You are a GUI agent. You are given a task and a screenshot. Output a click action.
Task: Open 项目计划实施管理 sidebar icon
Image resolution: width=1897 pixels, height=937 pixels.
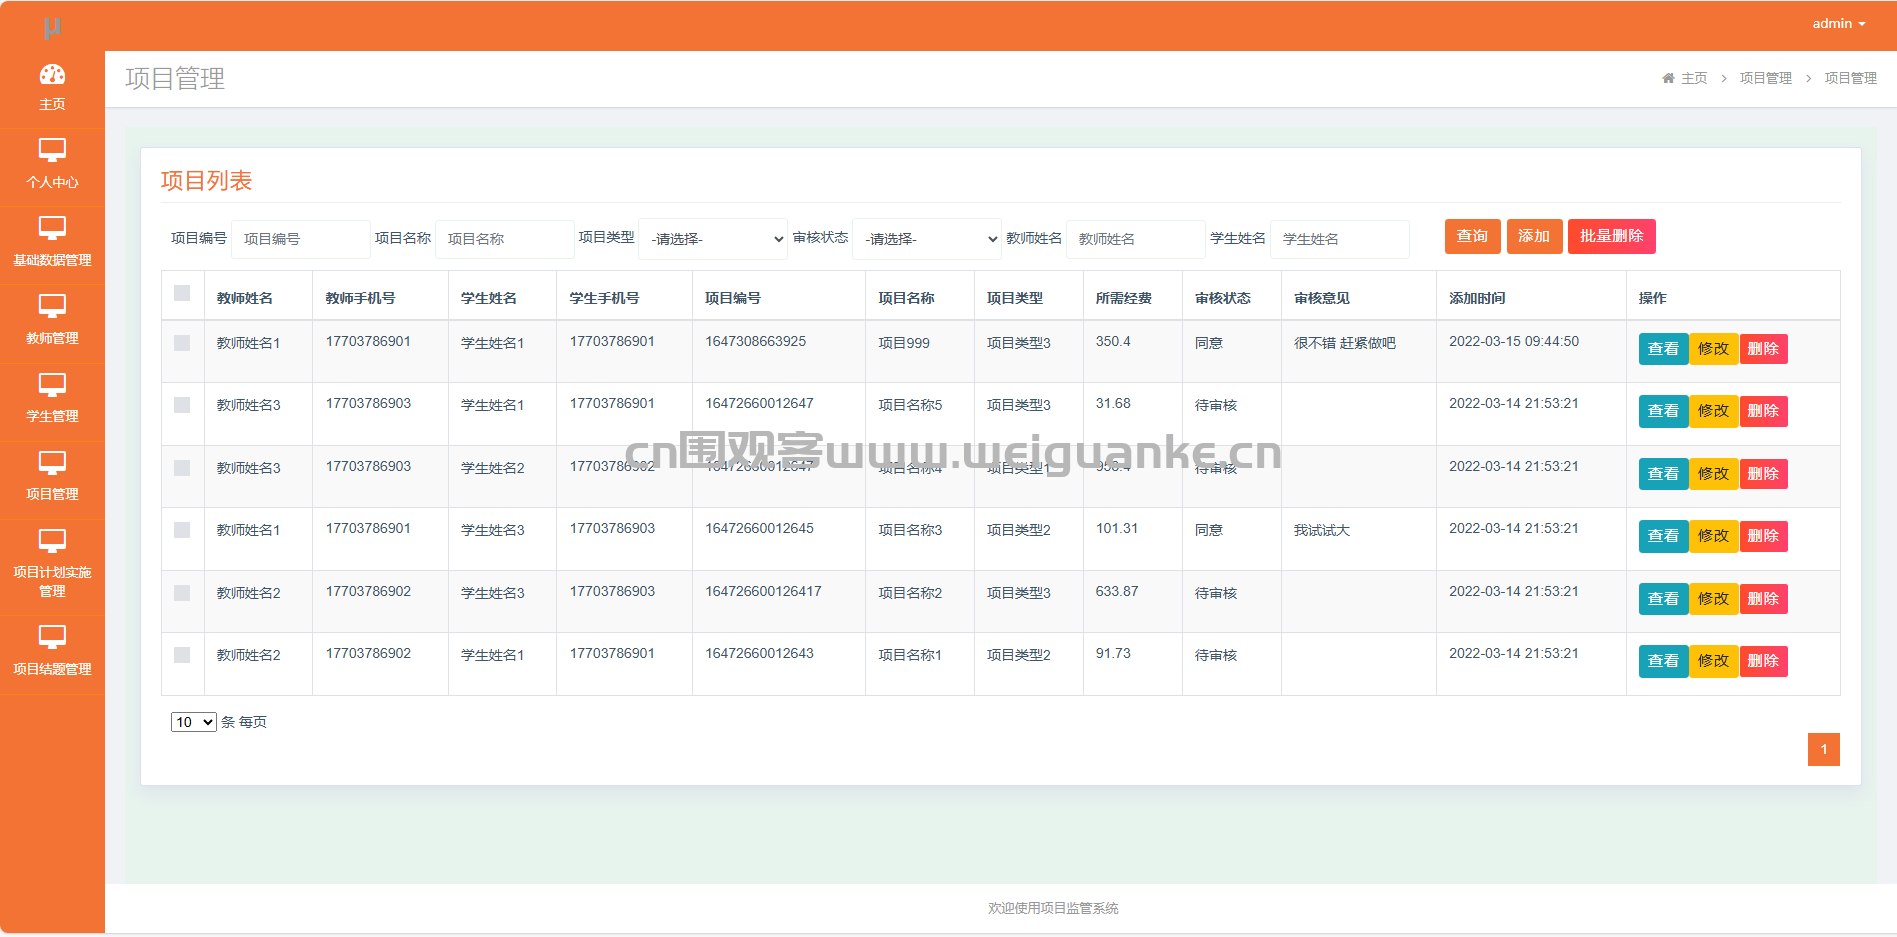coord(52,541)
